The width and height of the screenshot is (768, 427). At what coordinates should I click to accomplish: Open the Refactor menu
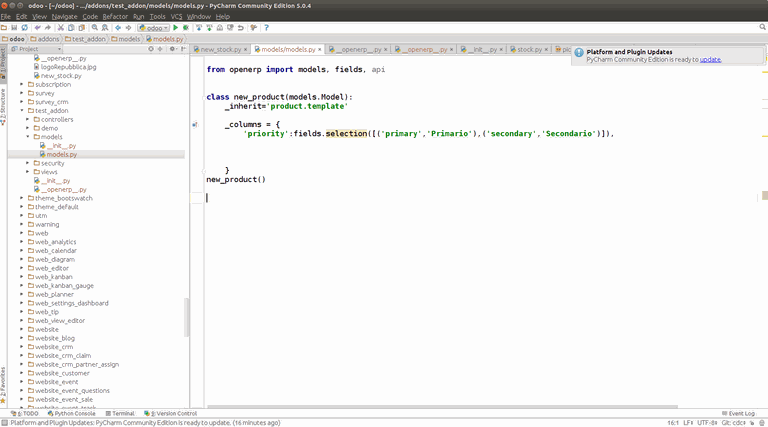coord(115,17)
